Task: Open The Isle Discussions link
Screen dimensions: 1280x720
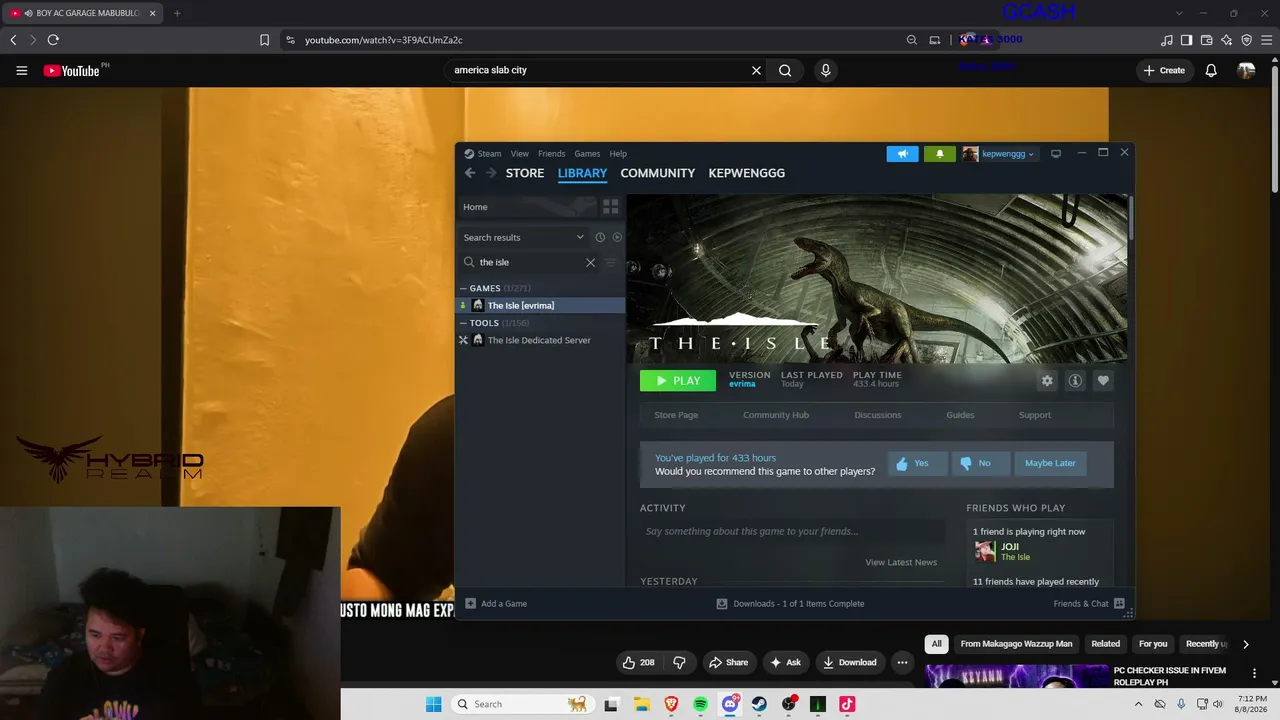Action: click(x=878, y=415)
